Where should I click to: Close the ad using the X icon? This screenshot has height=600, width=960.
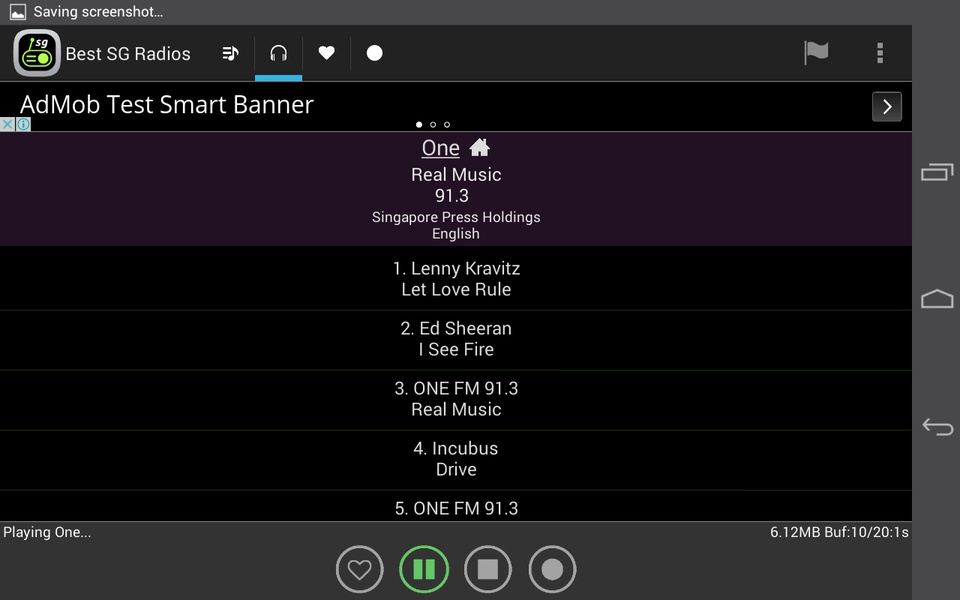coord(7,124)
